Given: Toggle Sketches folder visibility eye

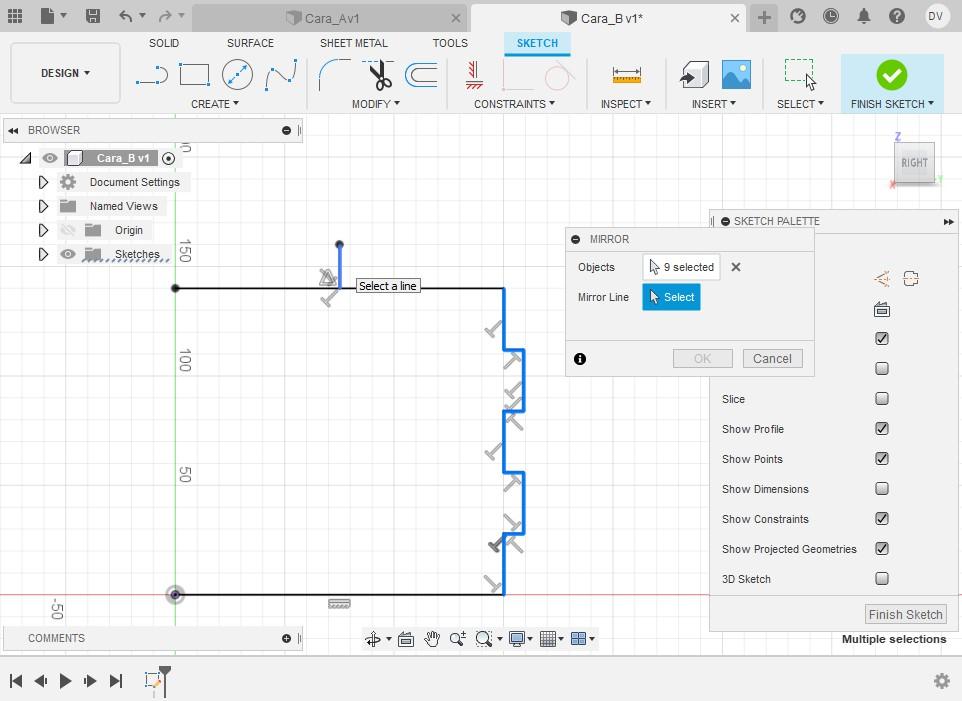Looking at the screenshot, I should 67,254.
